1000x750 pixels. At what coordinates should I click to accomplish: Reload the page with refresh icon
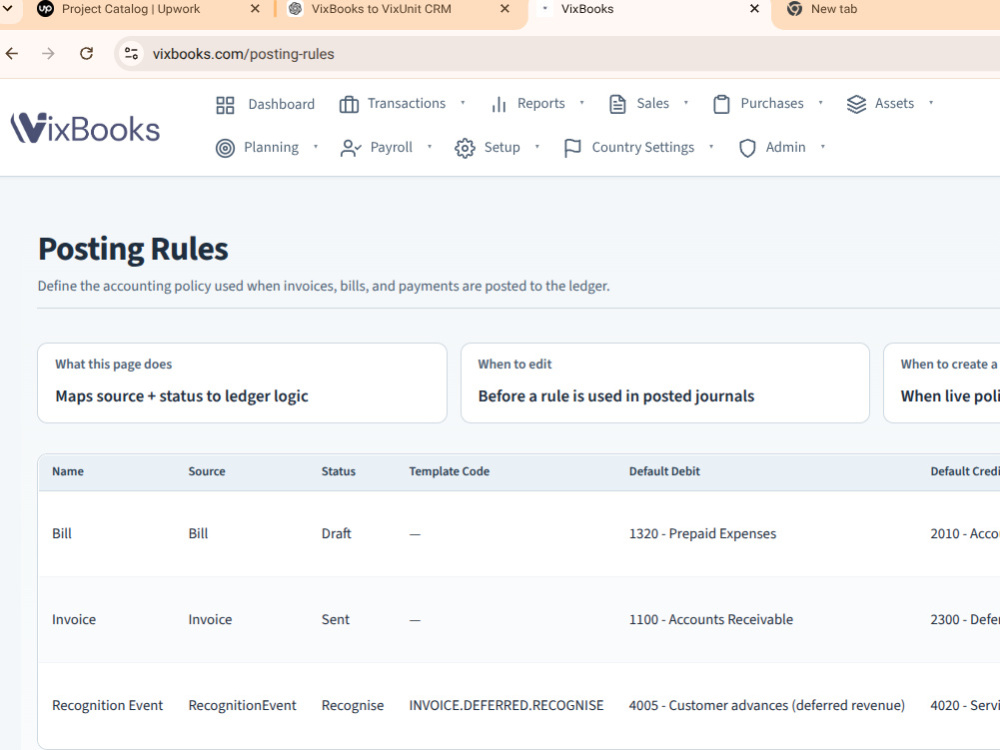(x=87, y=54)
